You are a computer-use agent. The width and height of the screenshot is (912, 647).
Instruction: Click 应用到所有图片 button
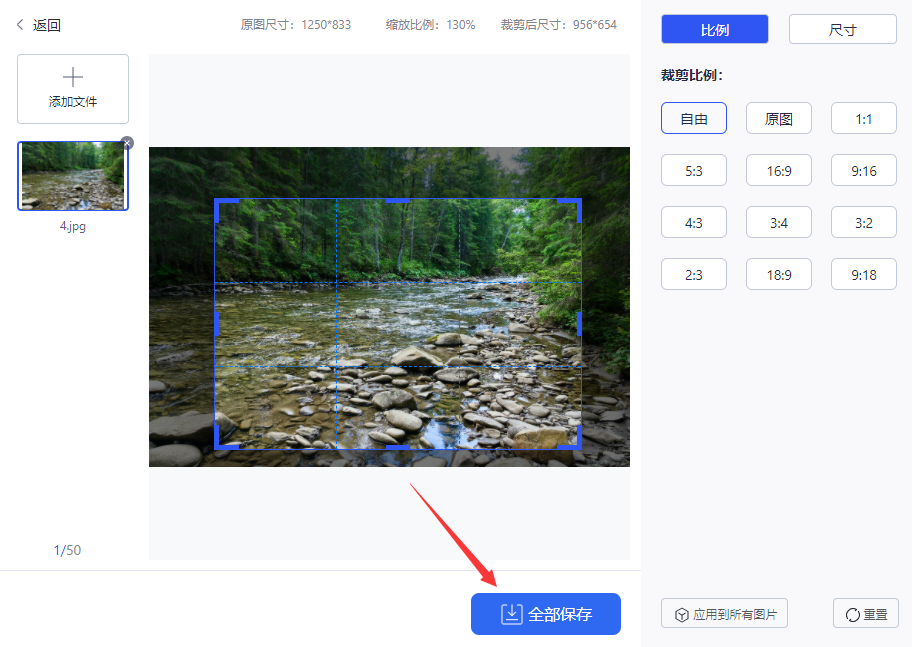(x=724, y=614)
